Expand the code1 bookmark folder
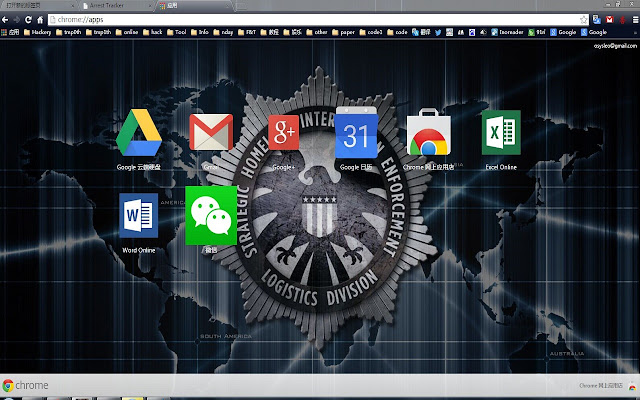This screenshot has height=400, width=640. 371,32
